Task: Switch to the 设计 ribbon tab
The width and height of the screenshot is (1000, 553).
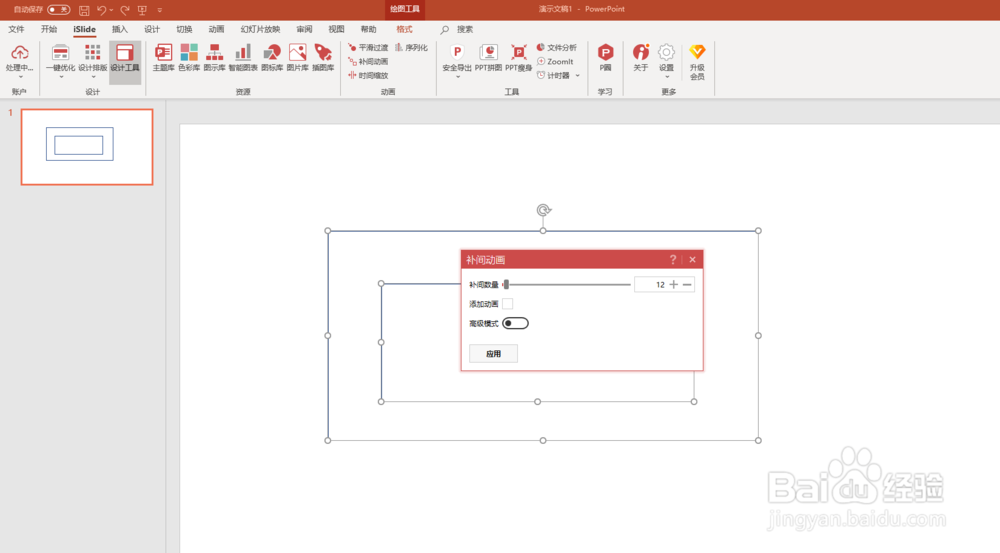Action: point(152,29)
